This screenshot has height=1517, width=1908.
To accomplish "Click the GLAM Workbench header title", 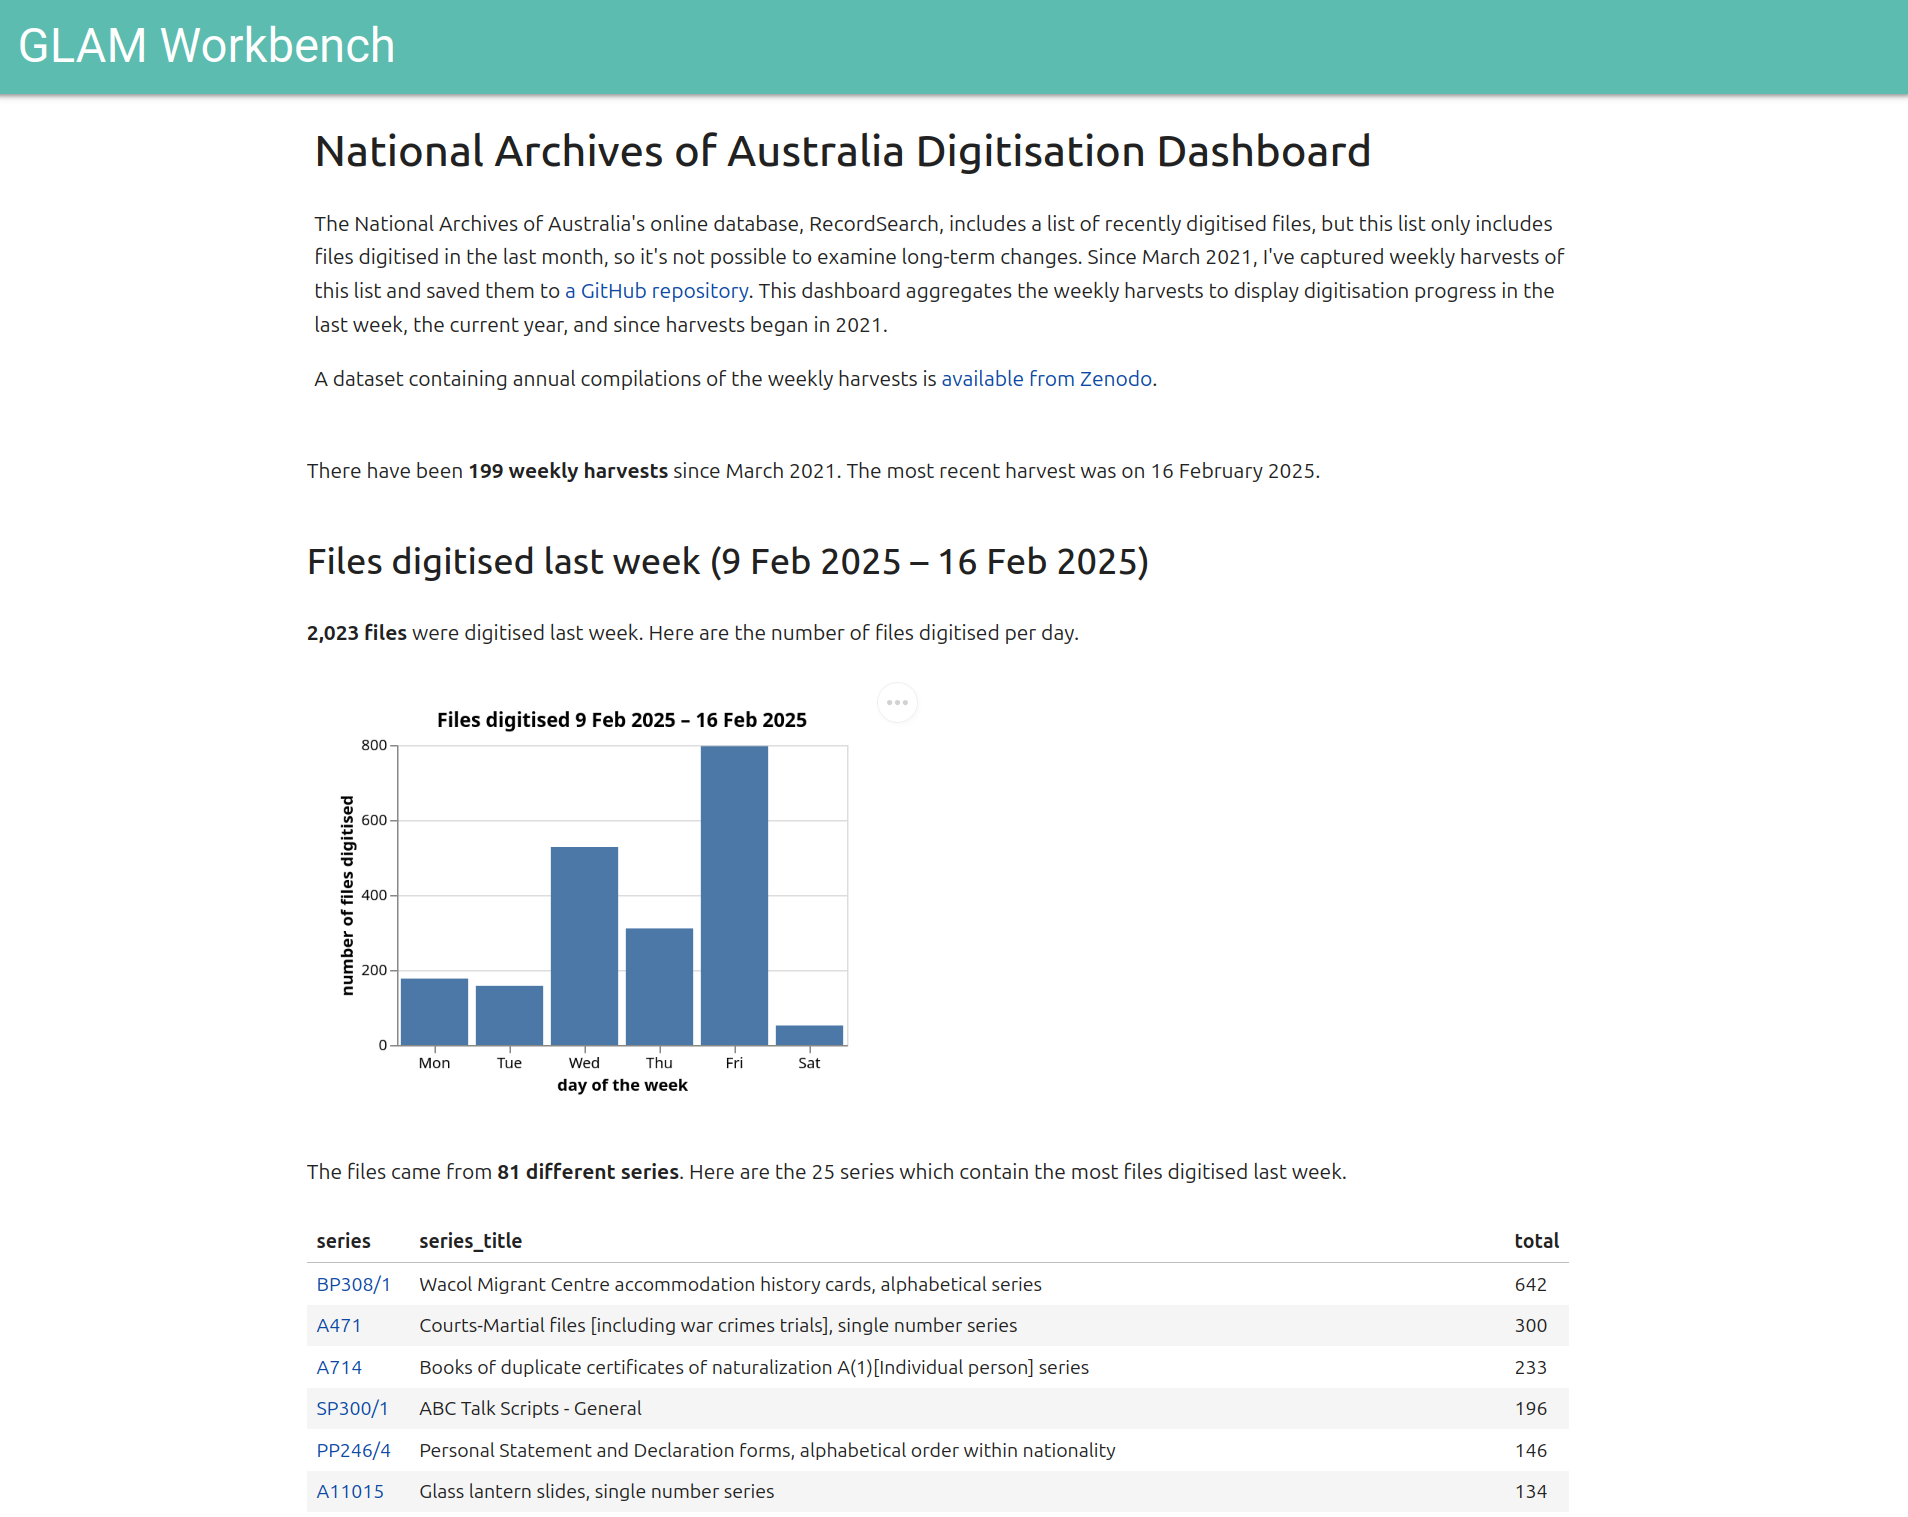I will click(206, 46).
